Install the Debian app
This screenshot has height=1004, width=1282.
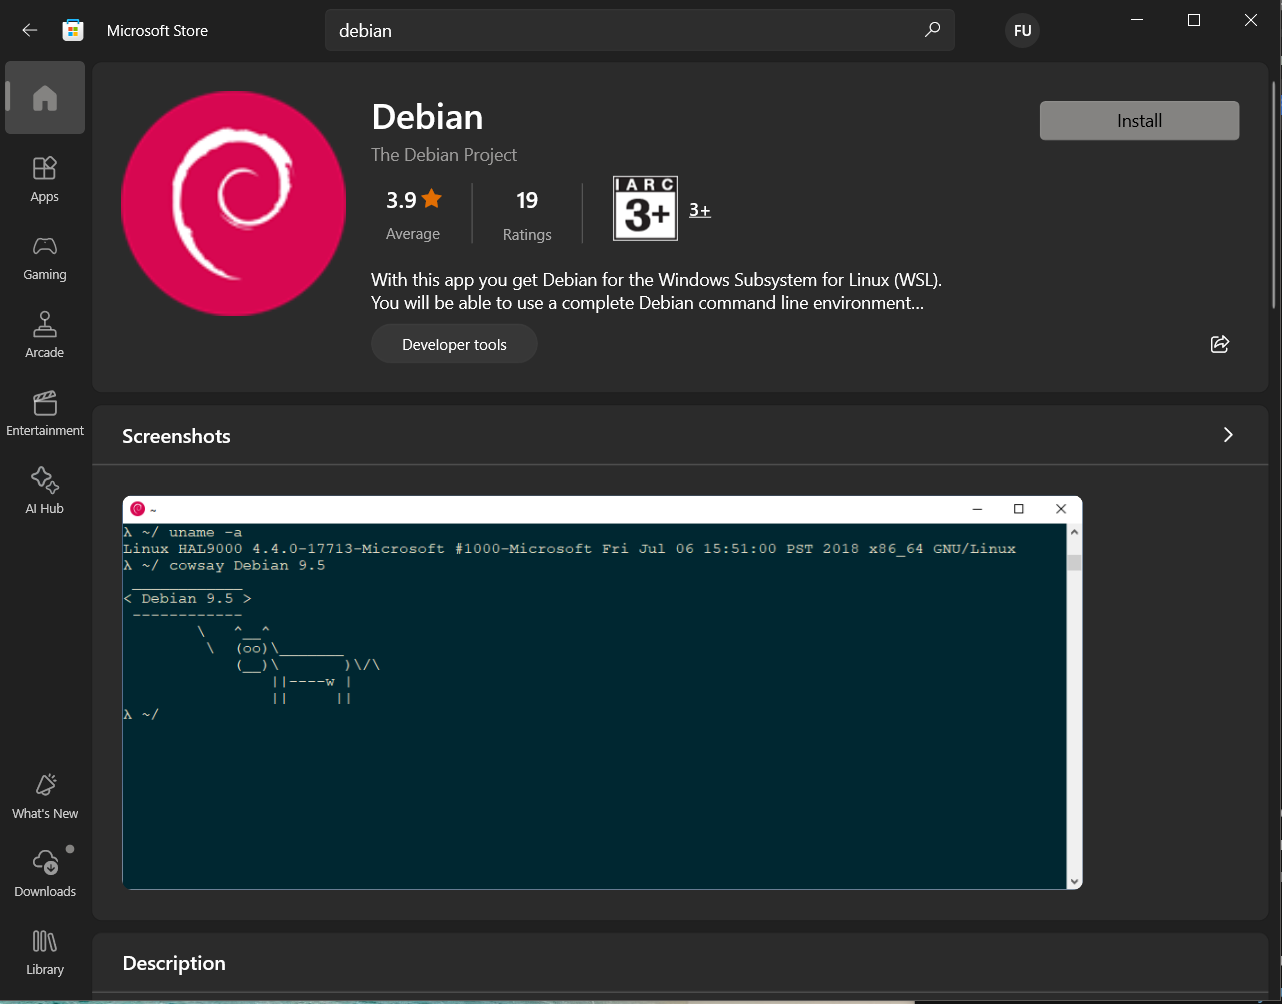(1139, 121)
